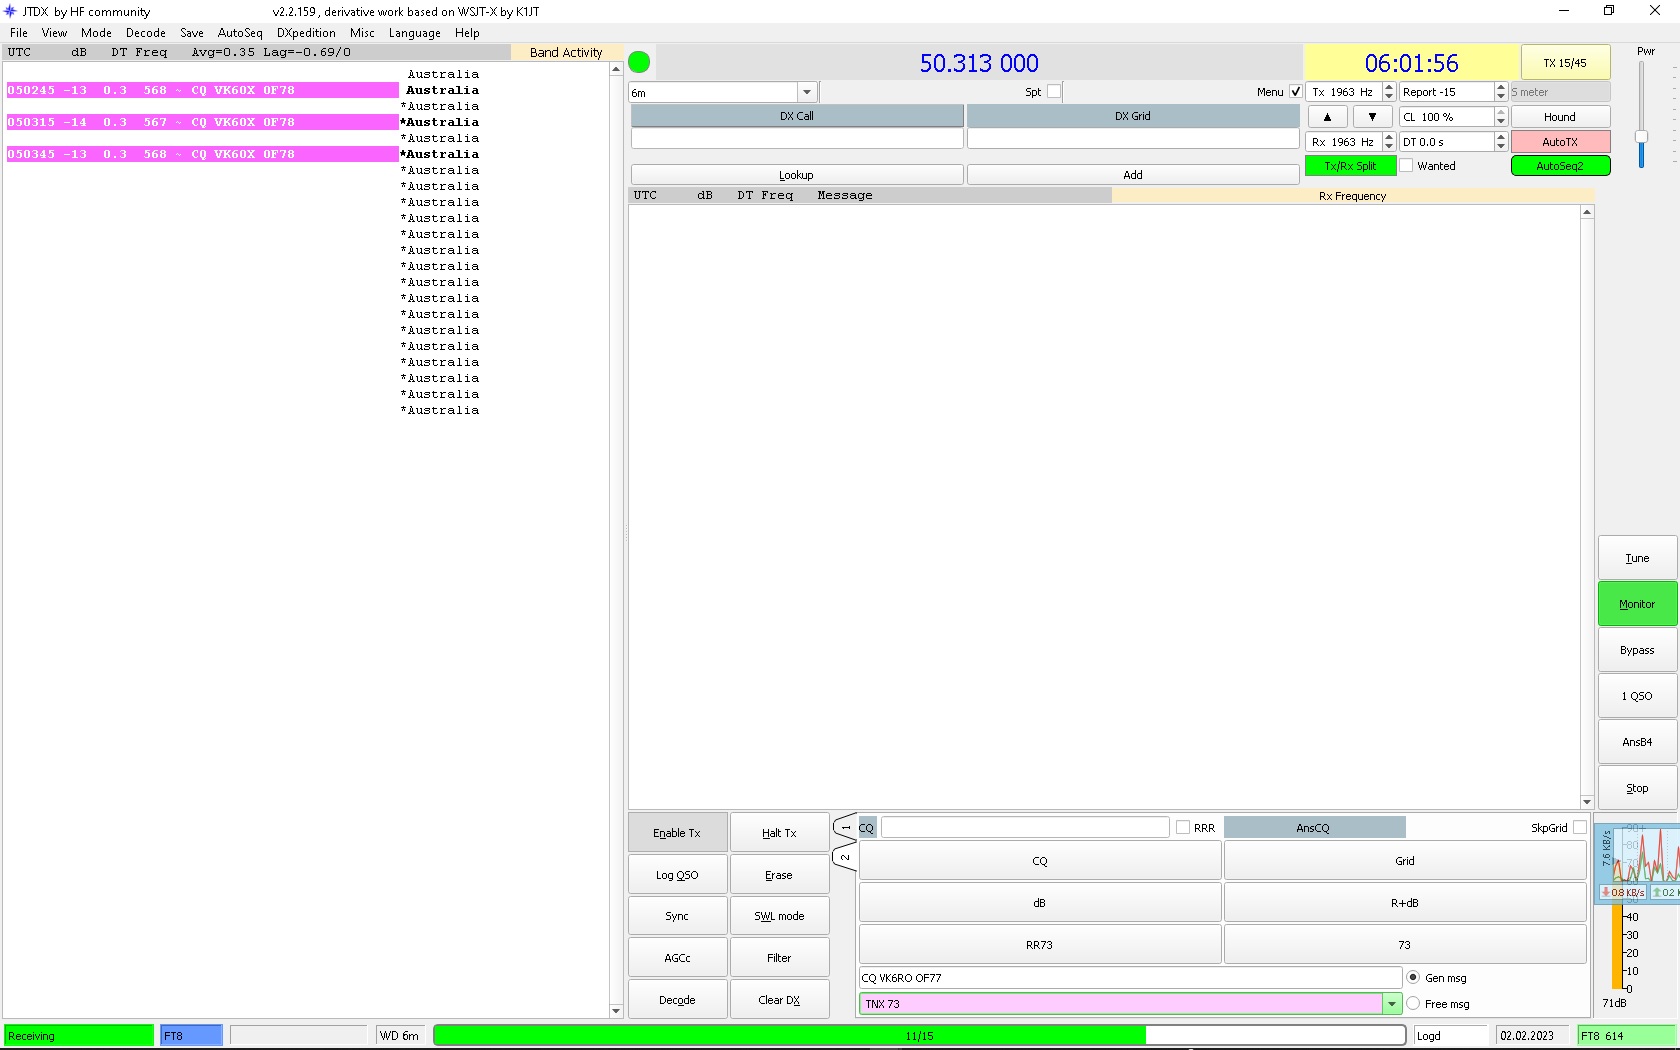The height and width of the screenshot is (1050, 1680).
Task: Enable the Spt checkbox
Action: [1054, 92]
